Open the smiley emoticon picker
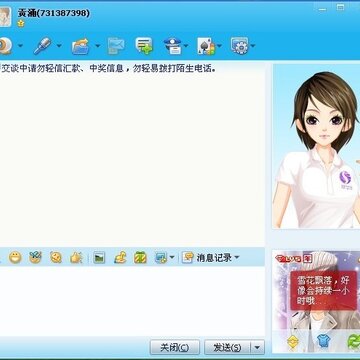This screenshot has height=360, width=360. coord(15,257)
